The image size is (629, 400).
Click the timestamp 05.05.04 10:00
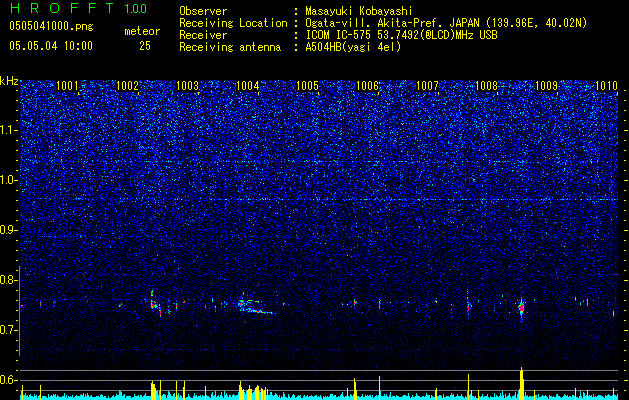[51, 46]
